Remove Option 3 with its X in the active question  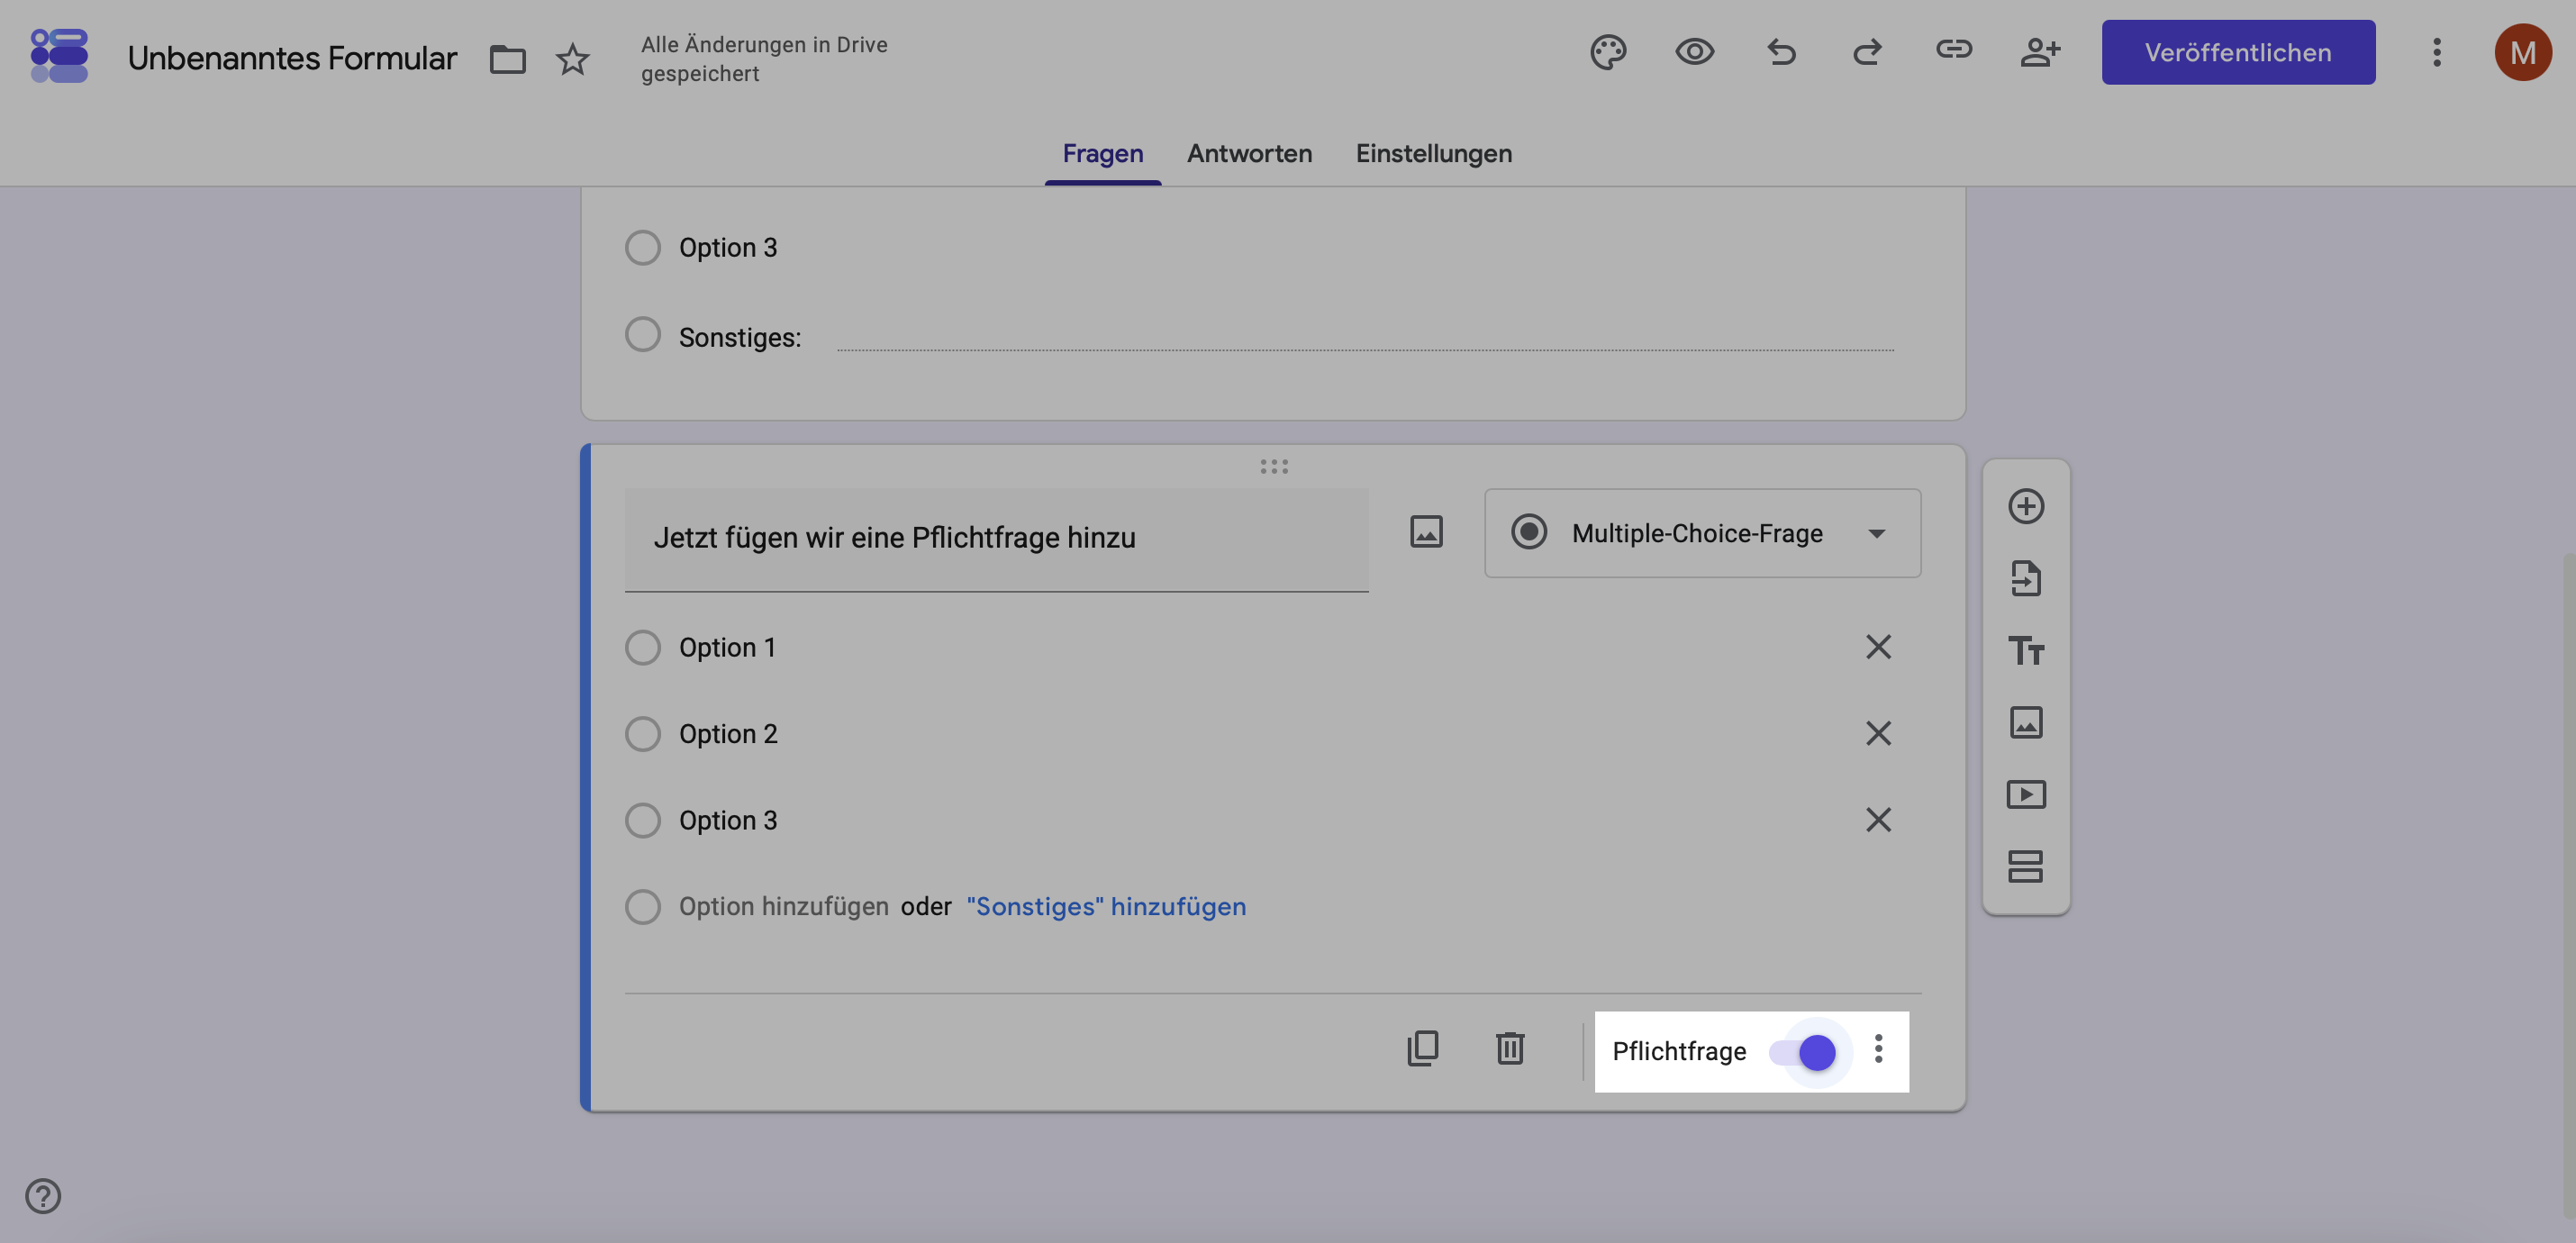pos(1878,820)
